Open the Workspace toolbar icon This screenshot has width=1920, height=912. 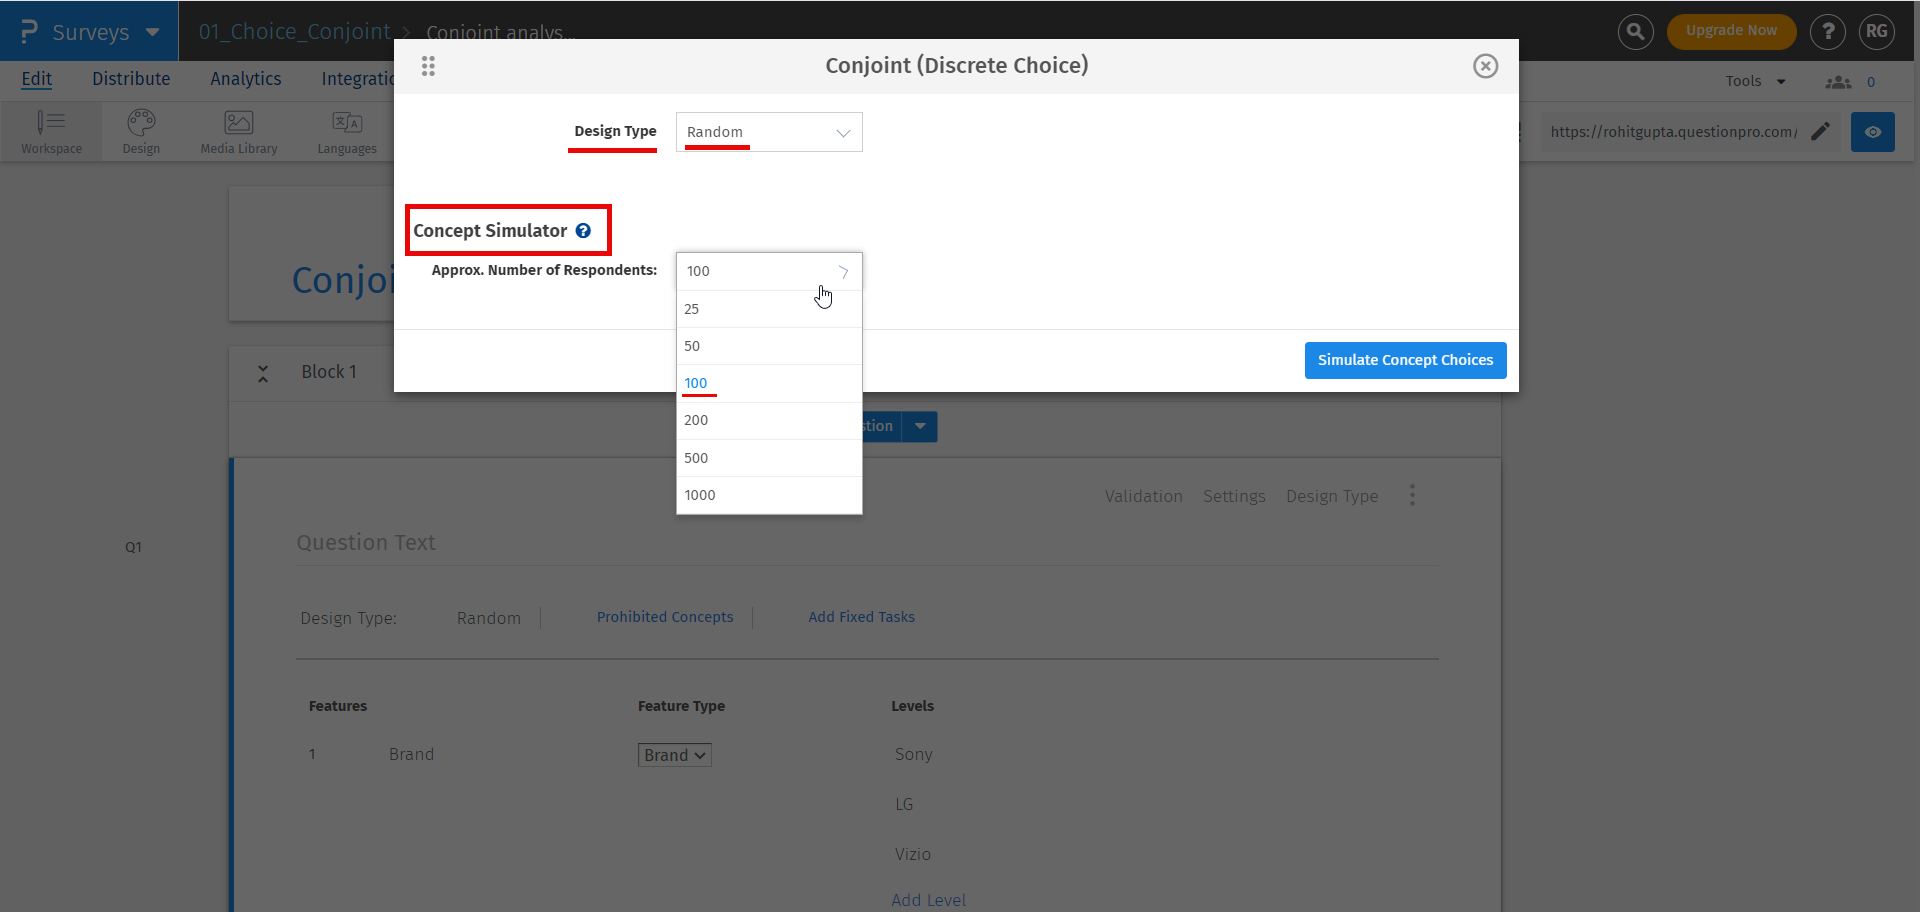(51, 132)
